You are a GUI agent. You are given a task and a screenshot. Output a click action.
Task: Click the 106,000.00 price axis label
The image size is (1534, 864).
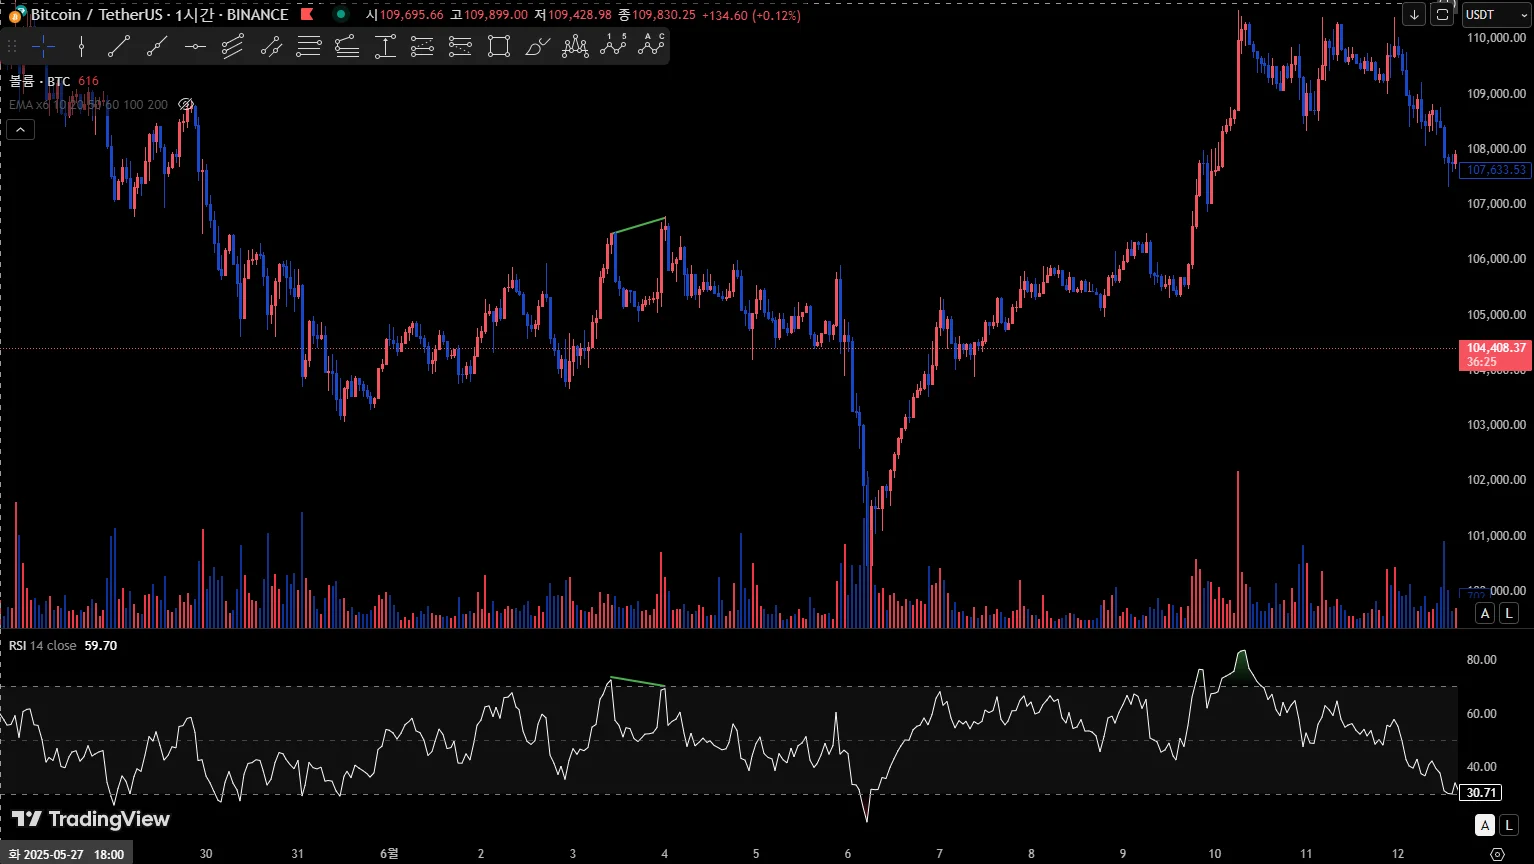(1497, 259)
